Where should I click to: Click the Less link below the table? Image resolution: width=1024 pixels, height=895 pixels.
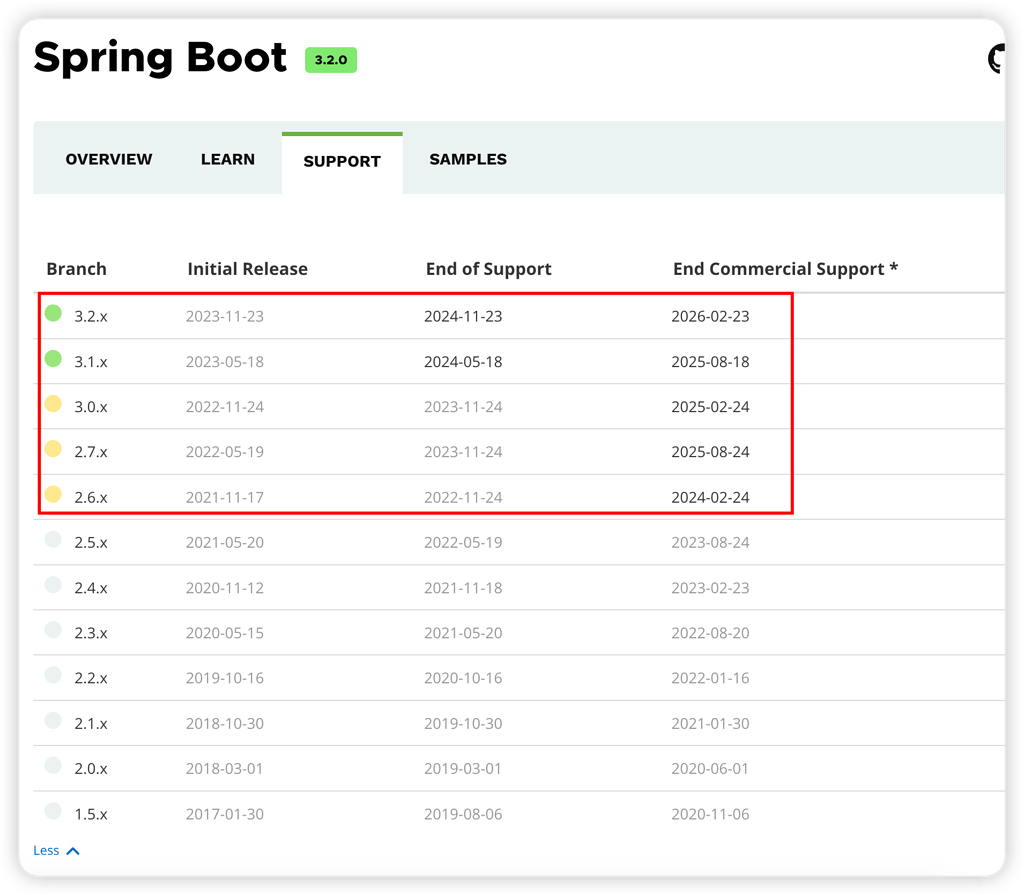(44, 850)
